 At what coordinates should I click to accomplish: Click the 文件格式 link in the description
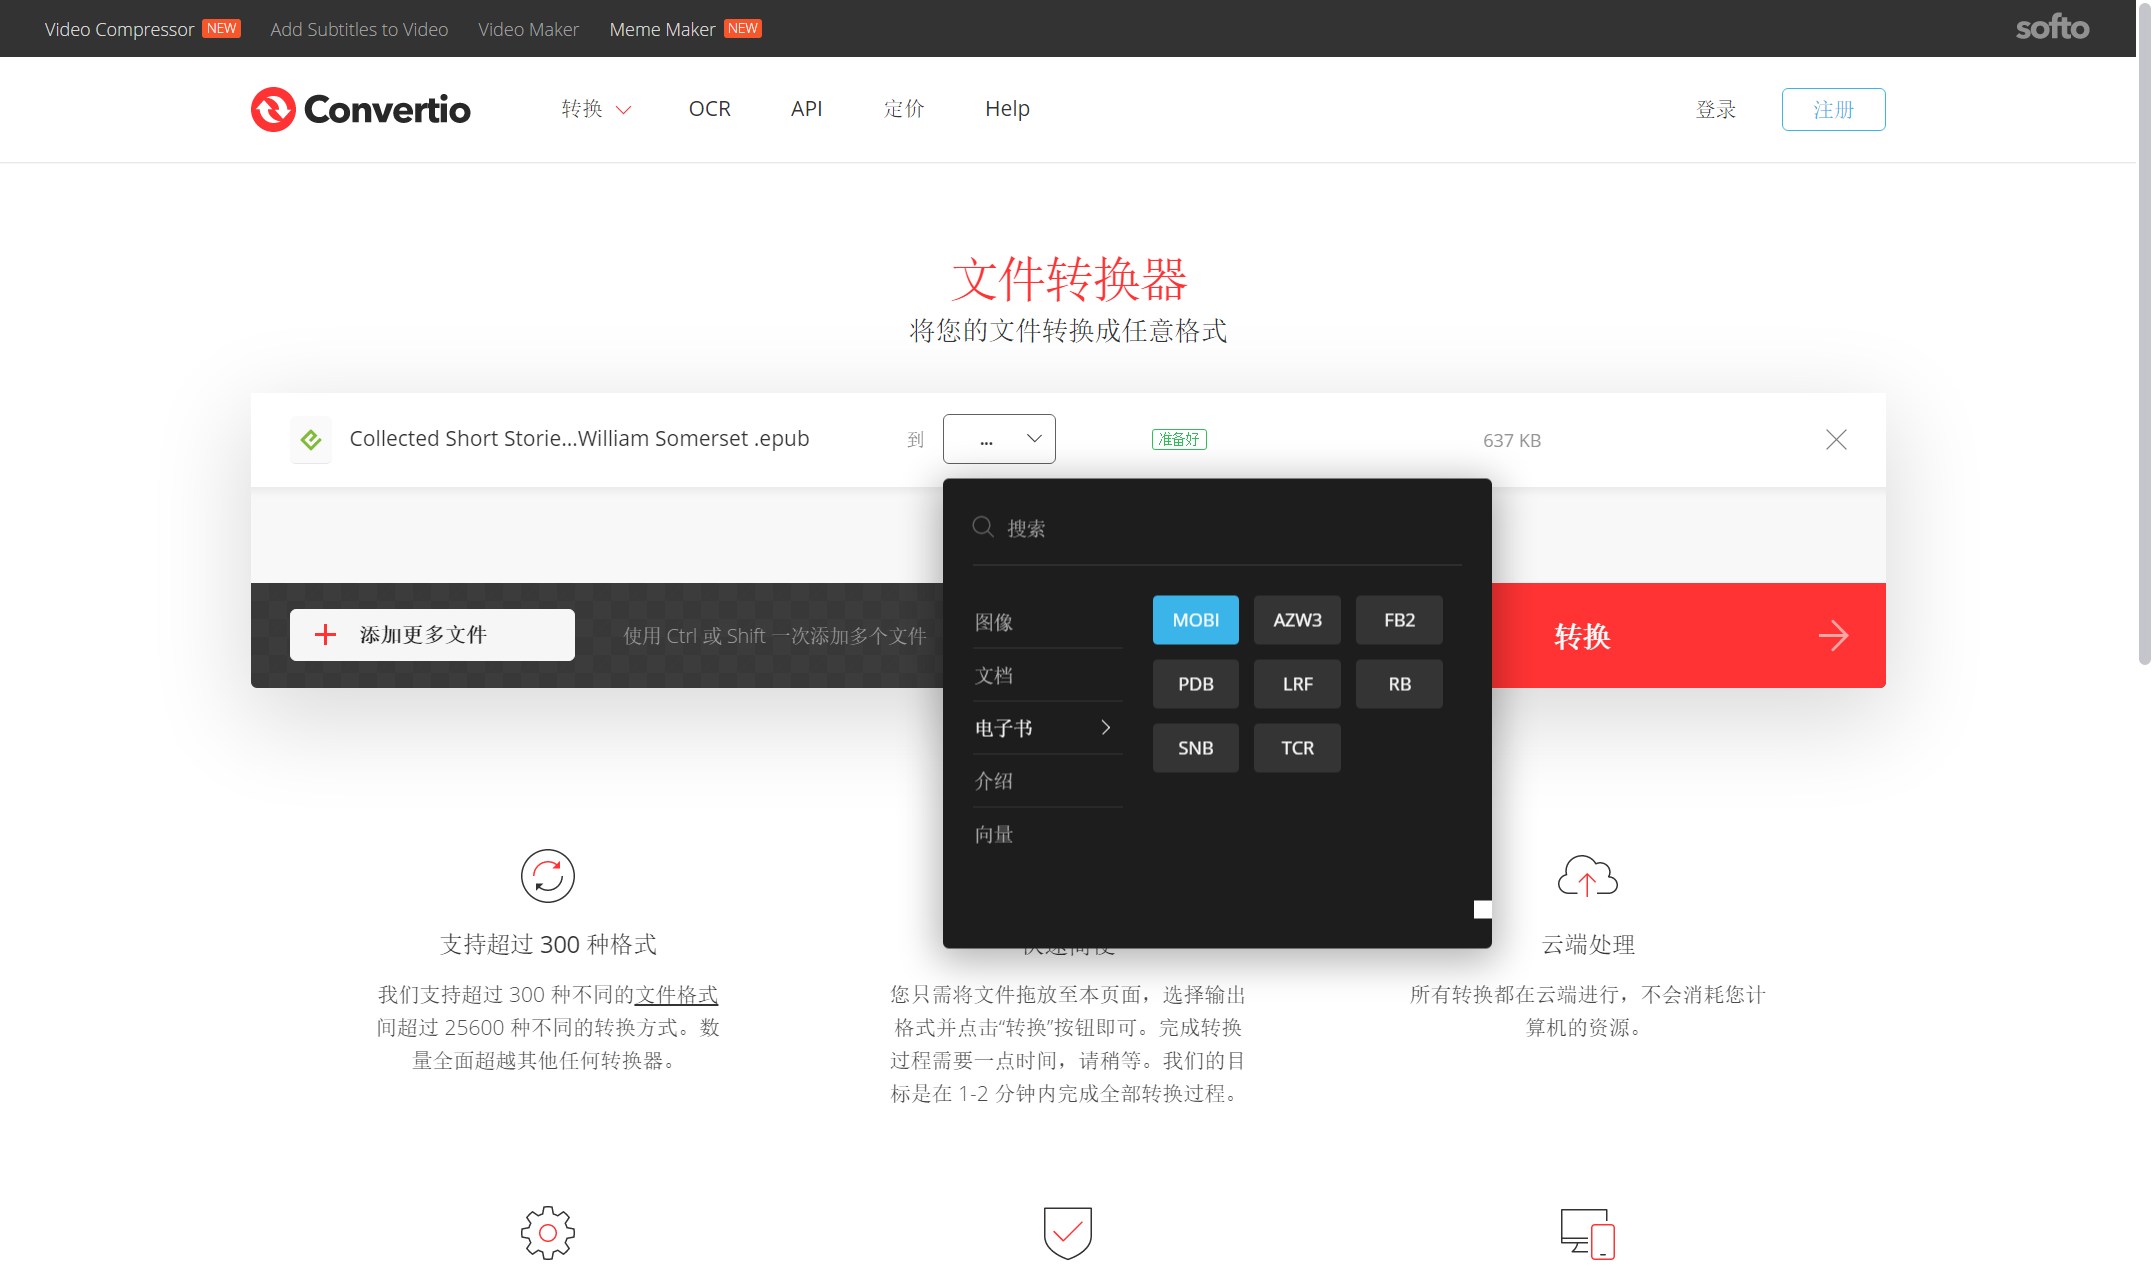click(676, 994)
